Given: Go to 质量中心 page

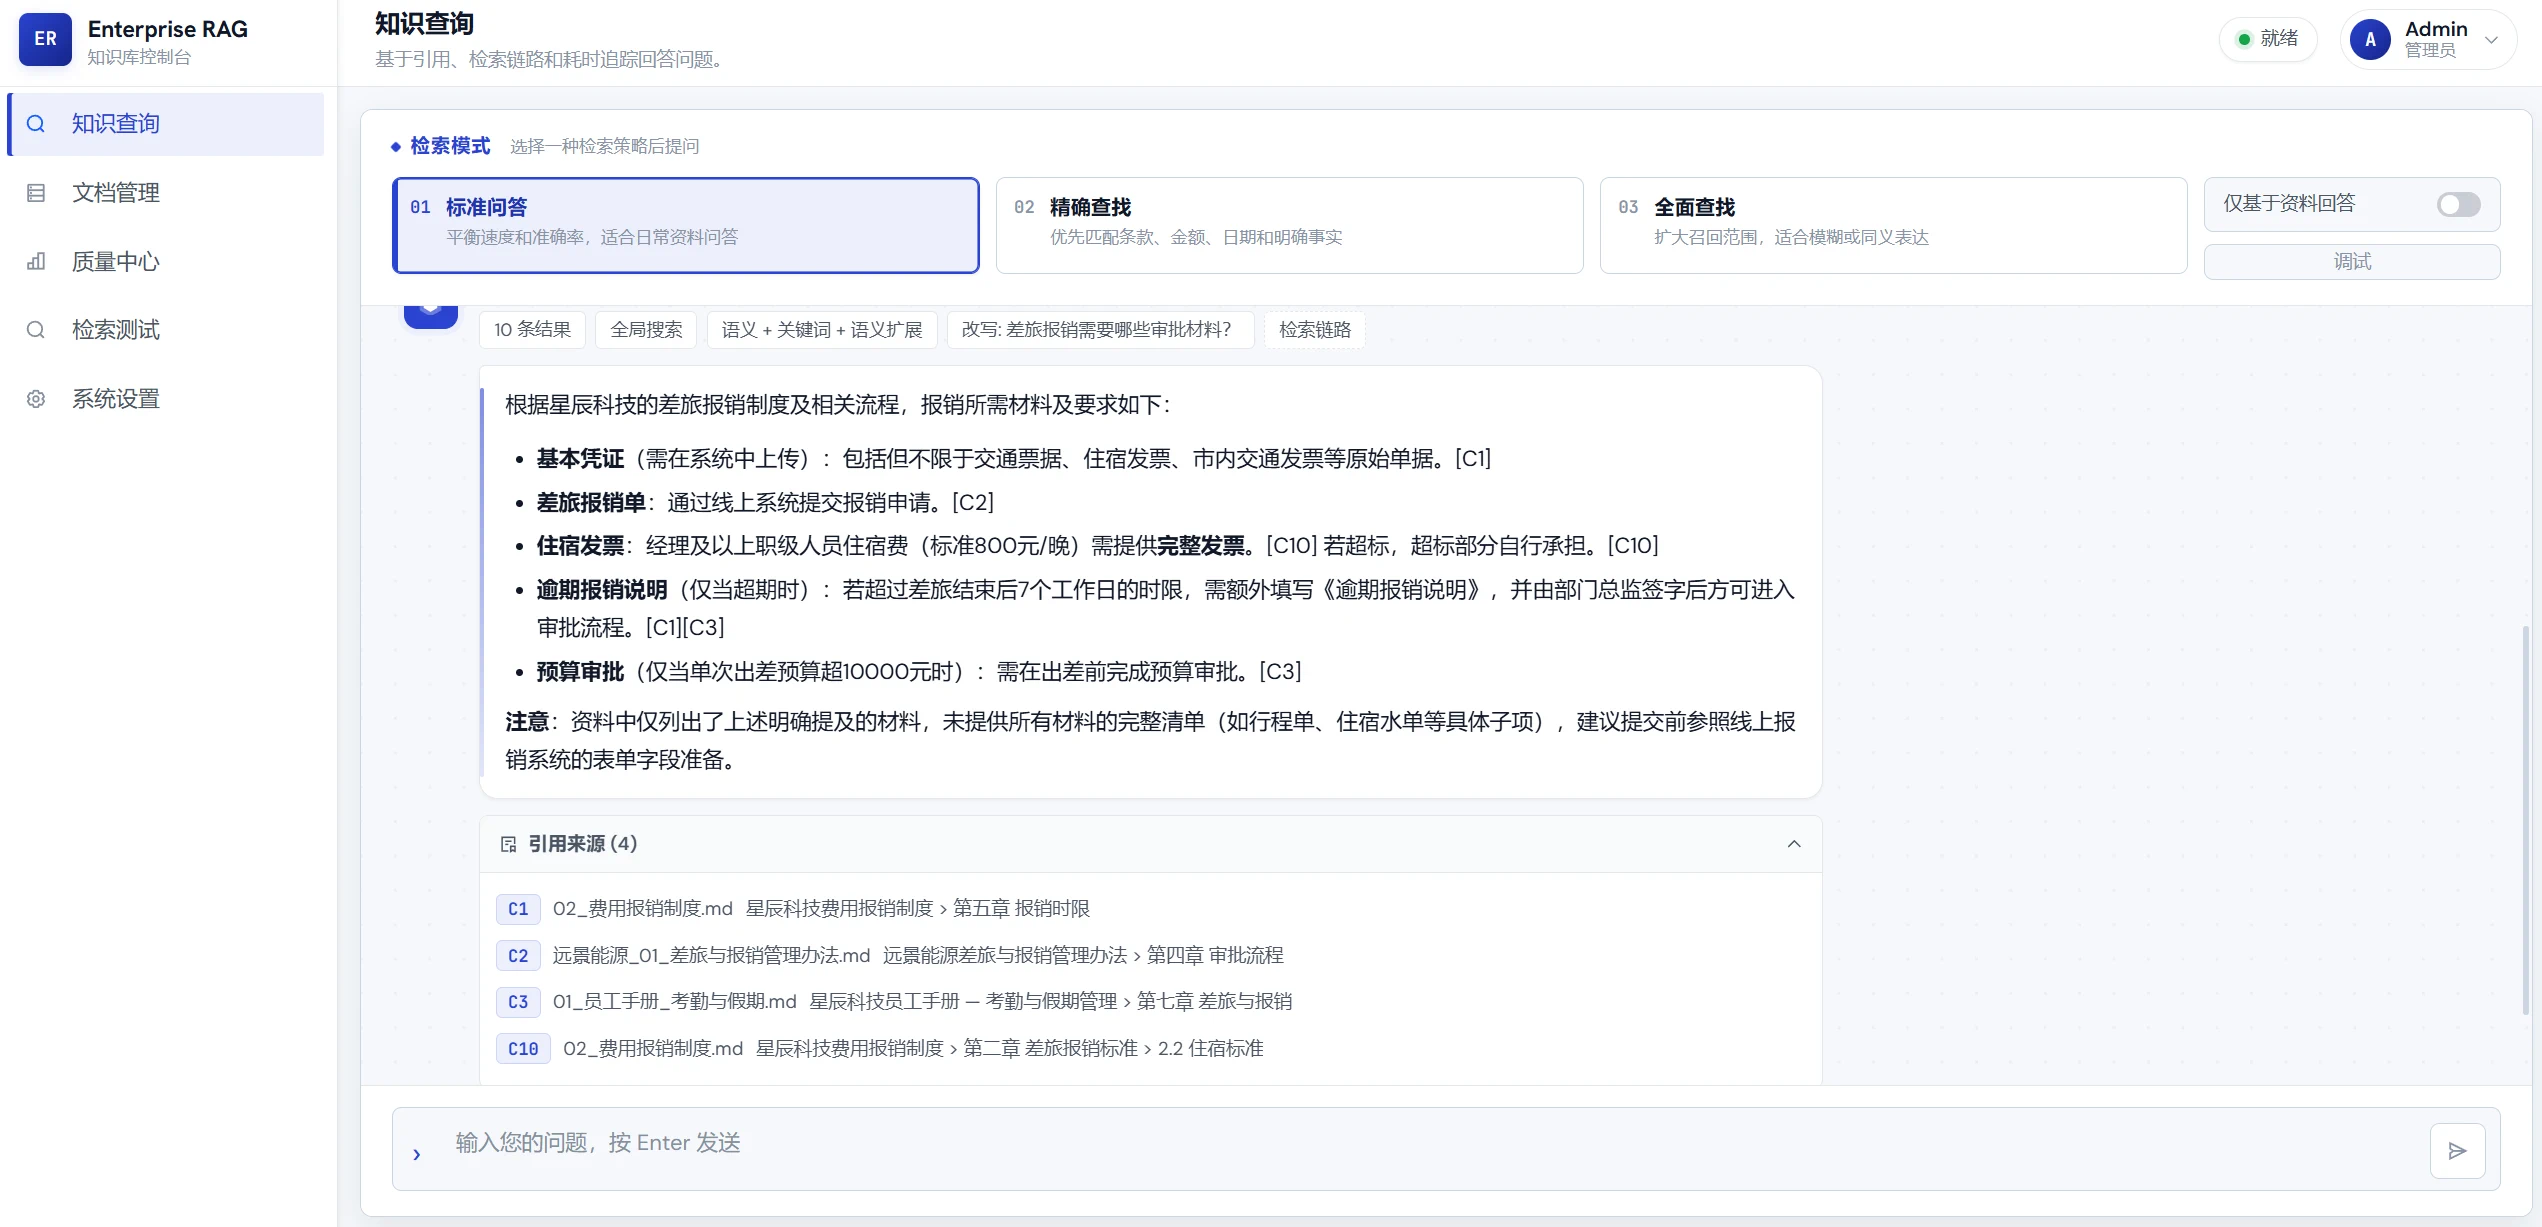Looking at the screenshot, I should coord(166,262).
